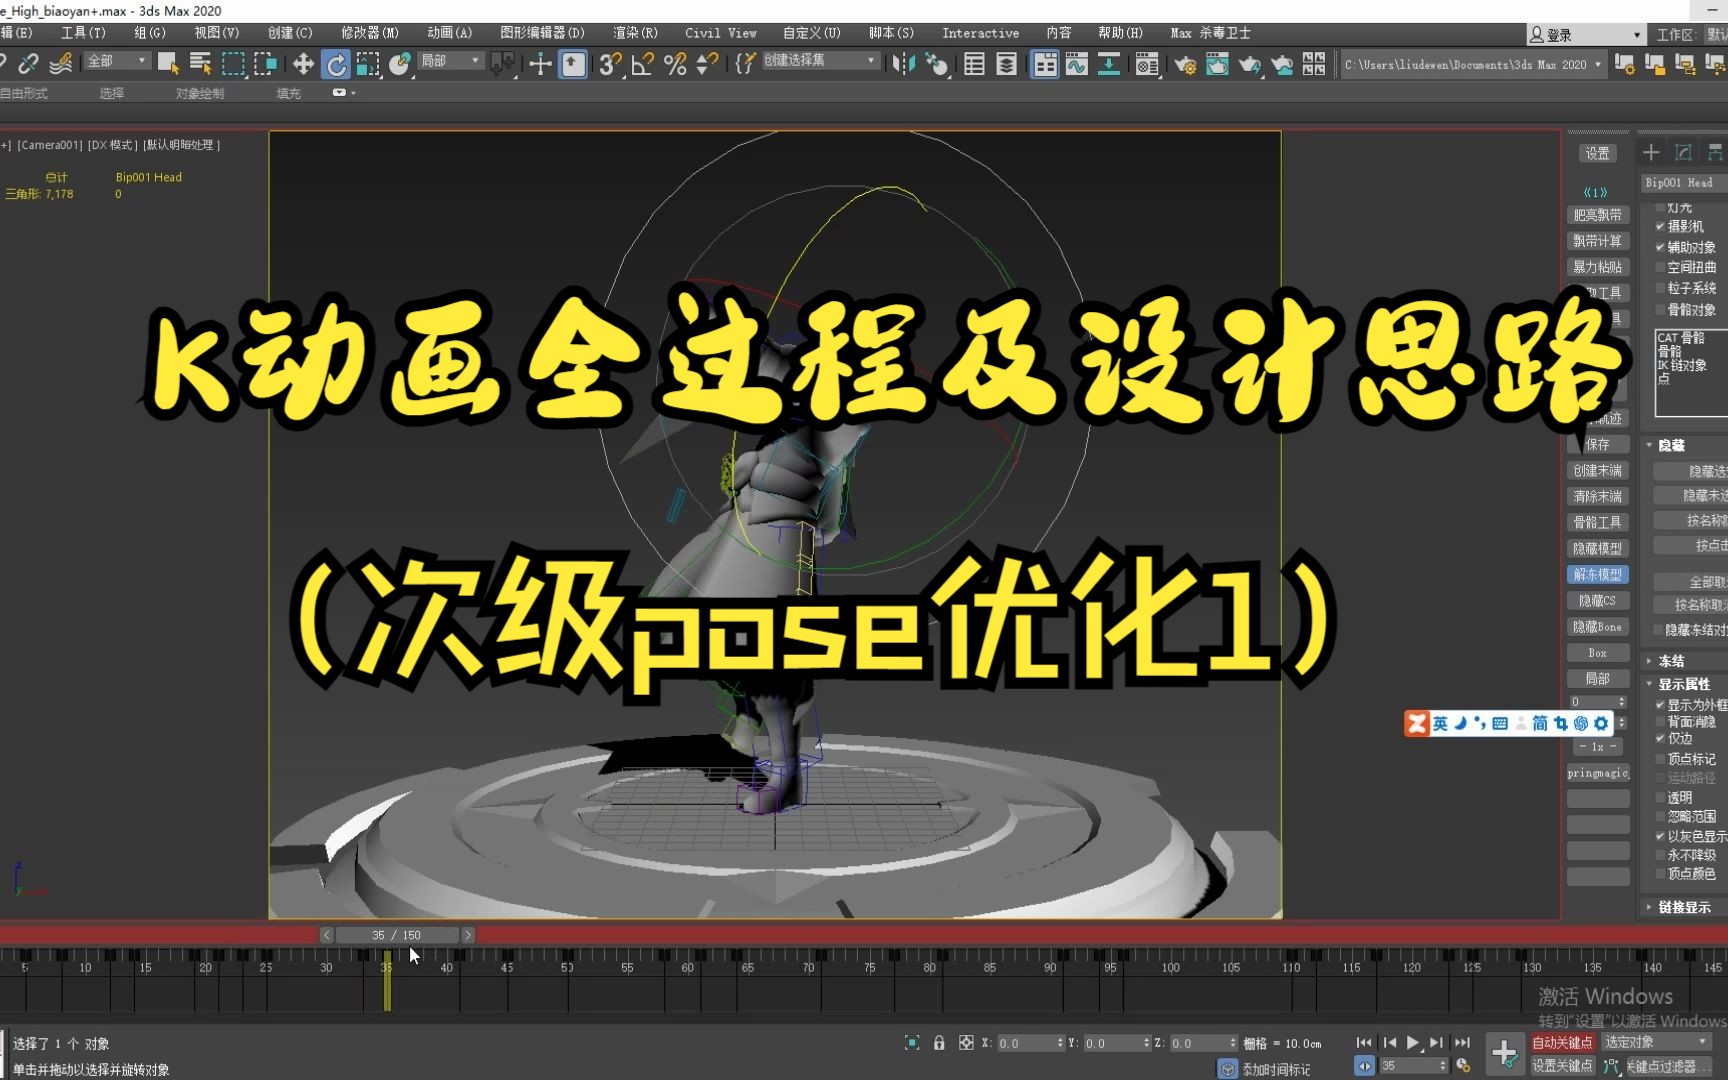The height and width of the screenshot is (1080, 1728).
Task: Click the time slider 35 / 150 handle
Action: coord(397,935)
